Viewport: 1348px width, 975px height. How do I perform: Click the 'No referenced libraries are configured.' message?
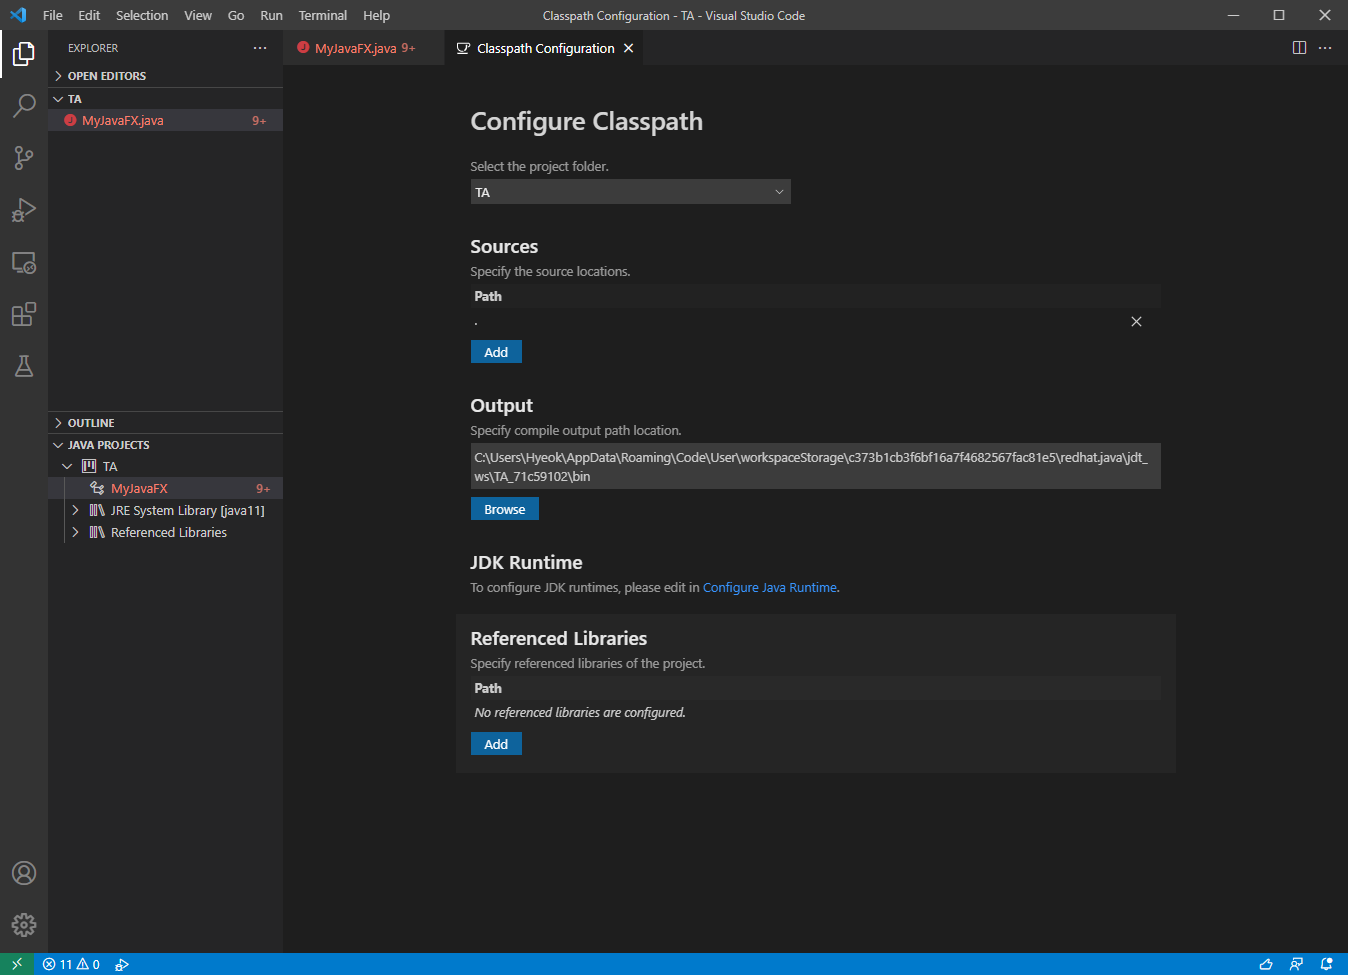pyautogui.click(x=580, y=713)
